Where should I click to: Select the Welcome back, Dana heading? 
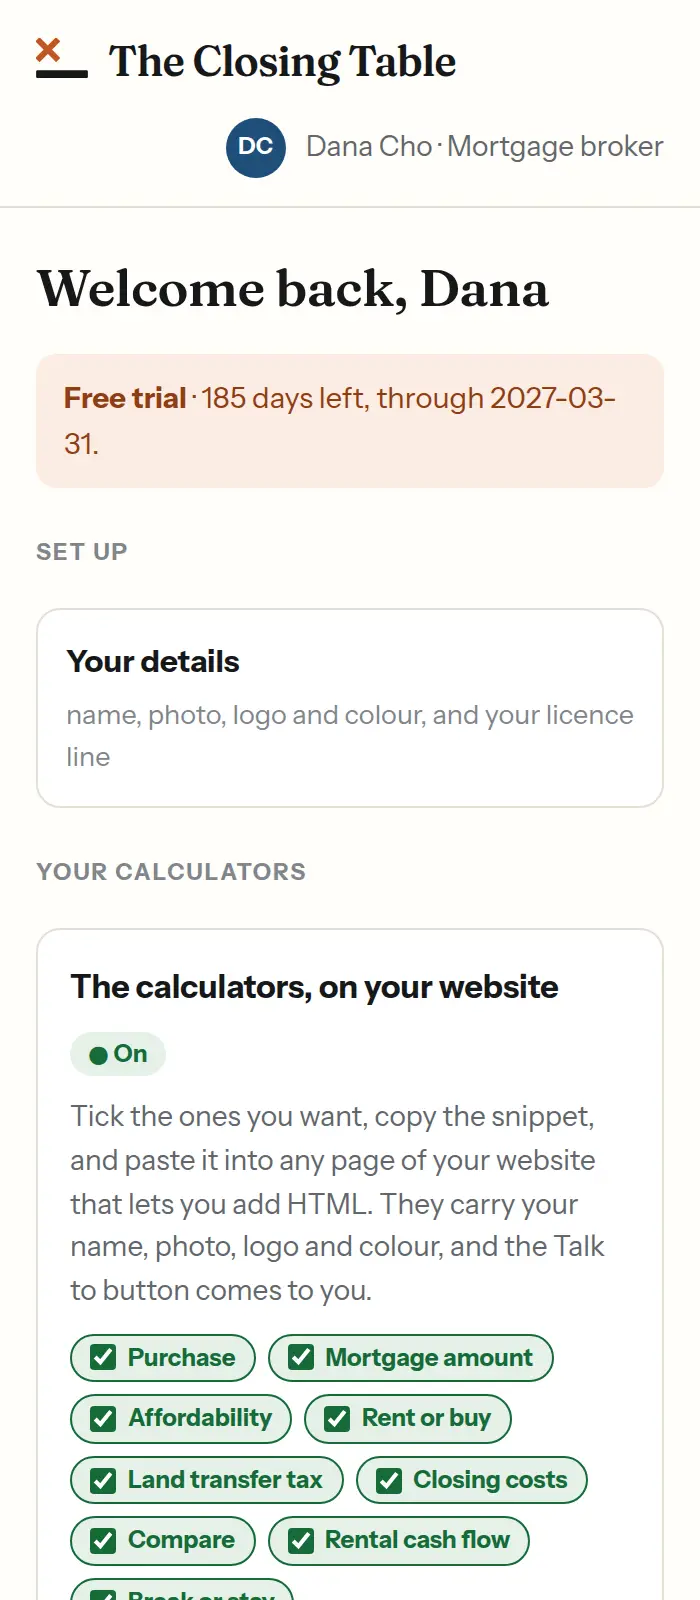pos(293,289)
